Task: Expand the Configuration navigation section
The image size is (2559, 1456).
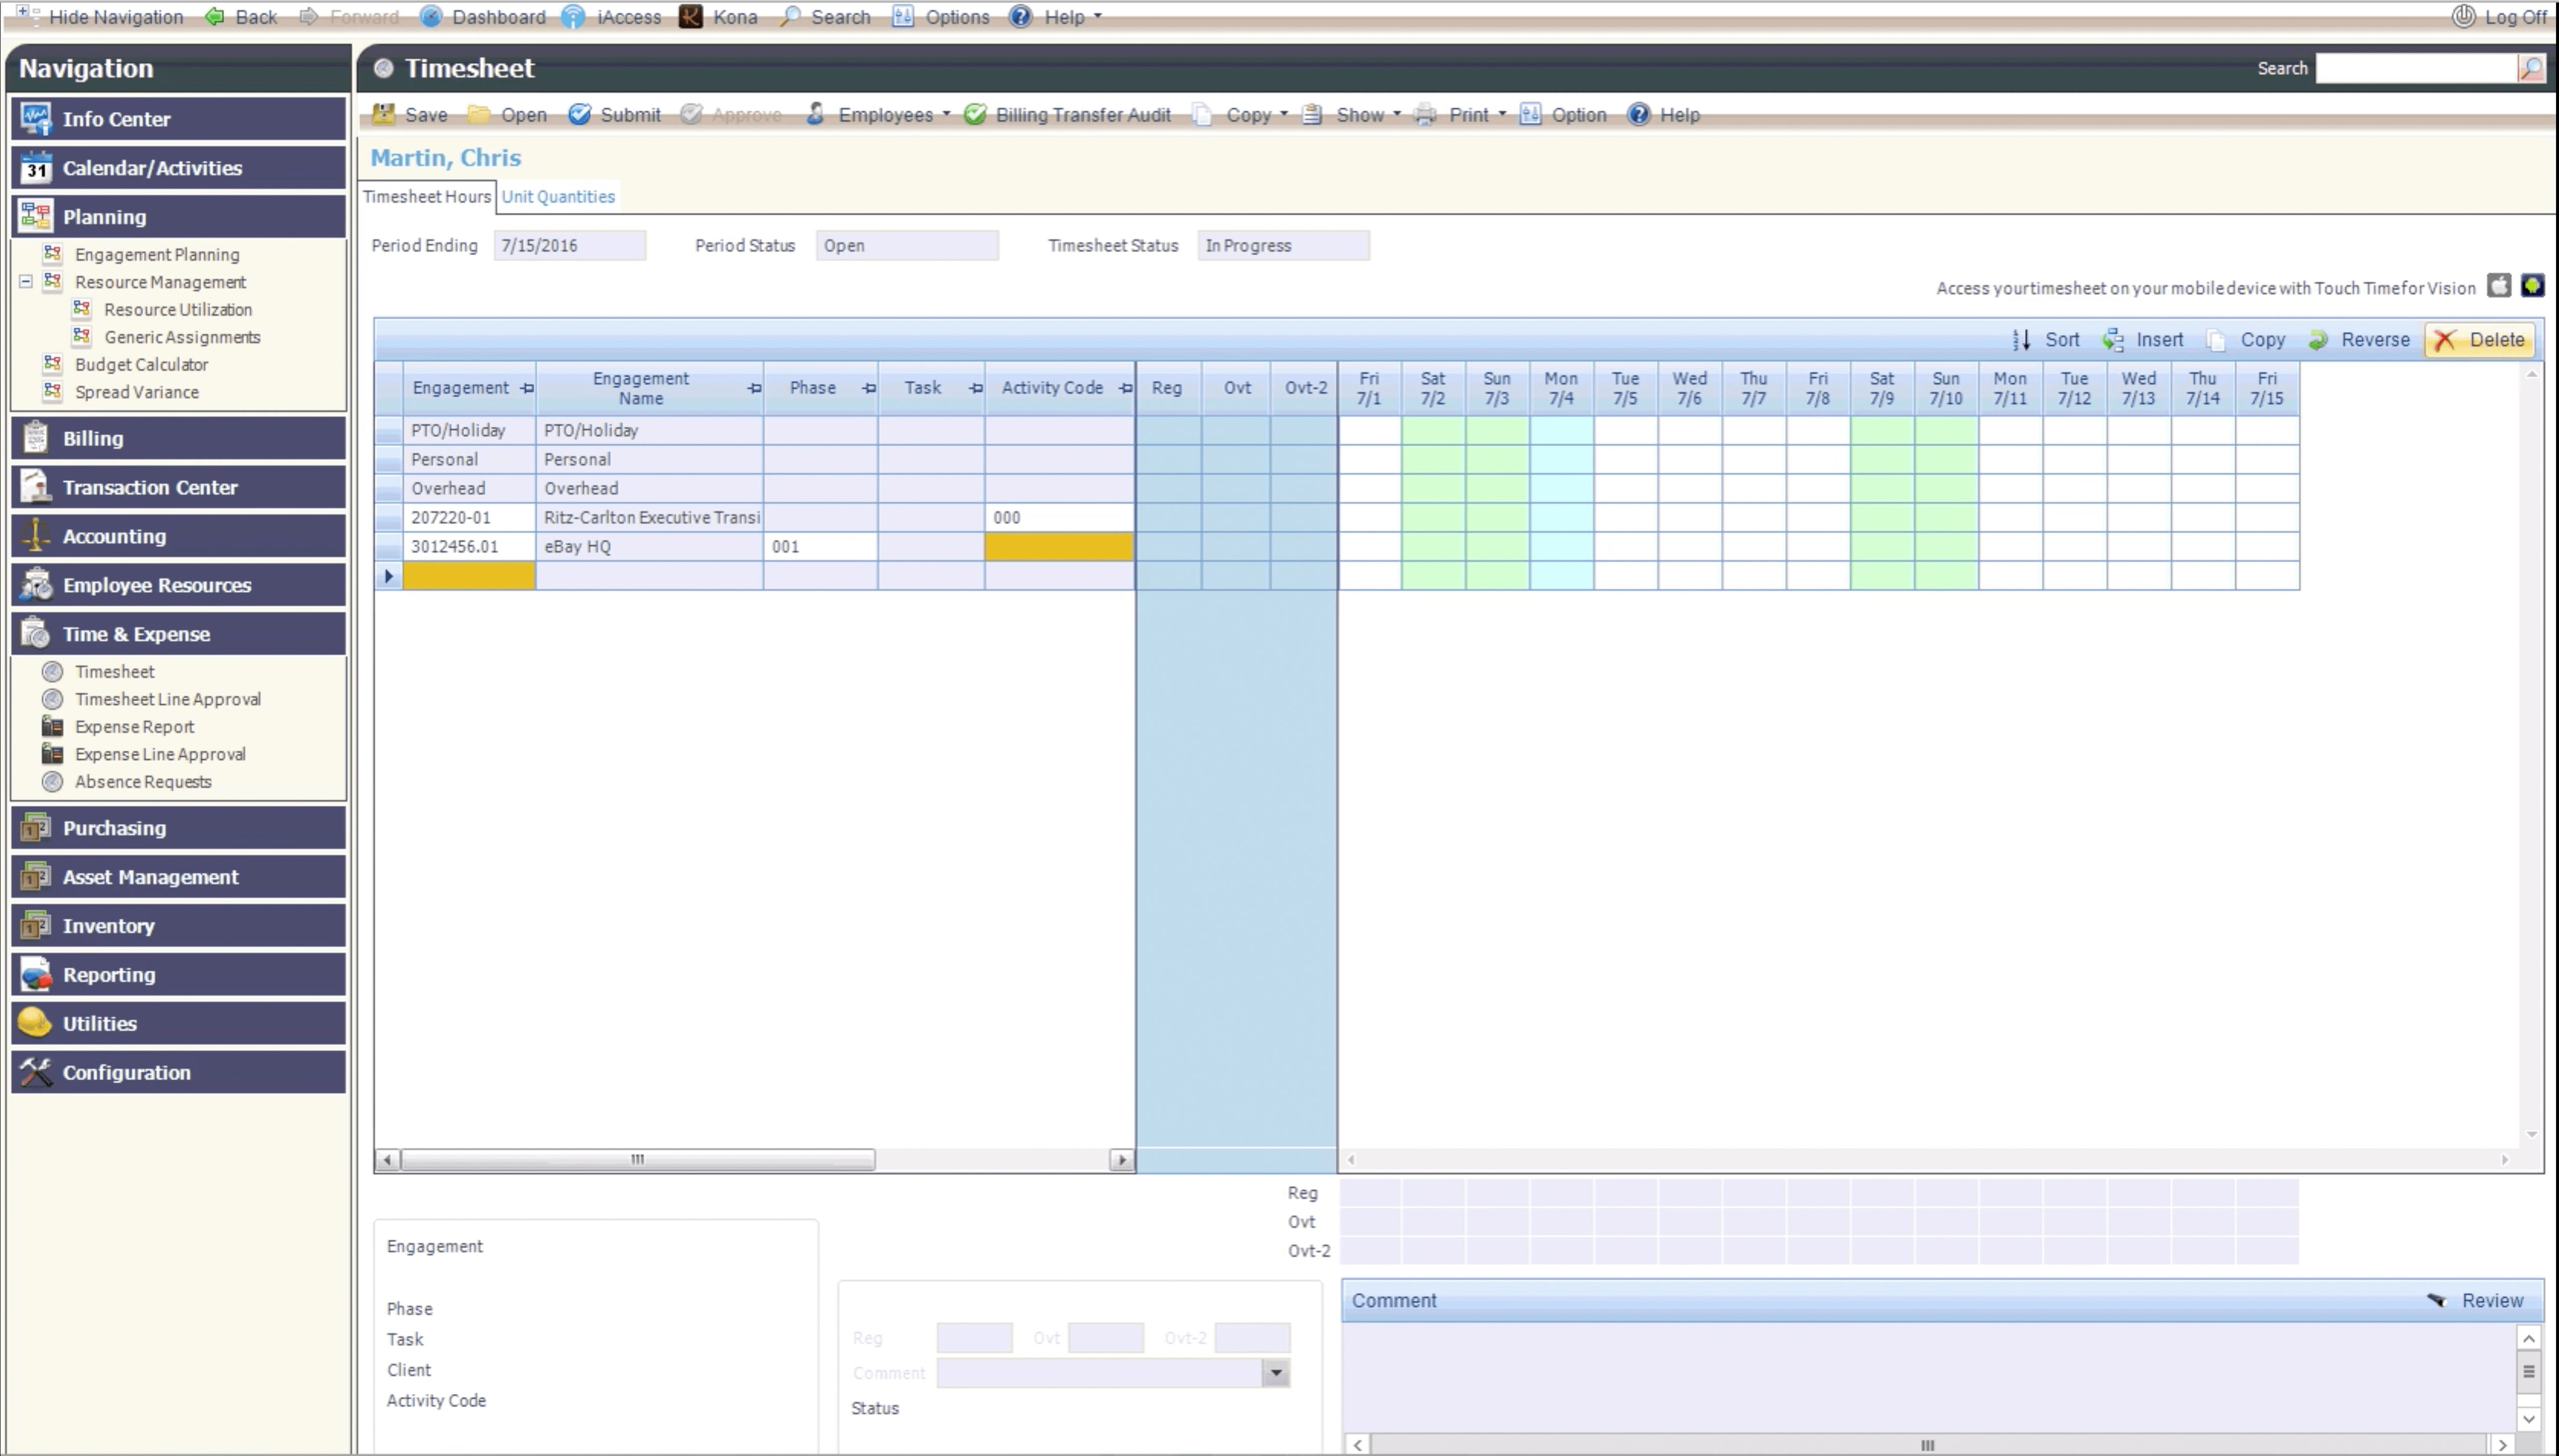Action: click(x=179, y=1073)
